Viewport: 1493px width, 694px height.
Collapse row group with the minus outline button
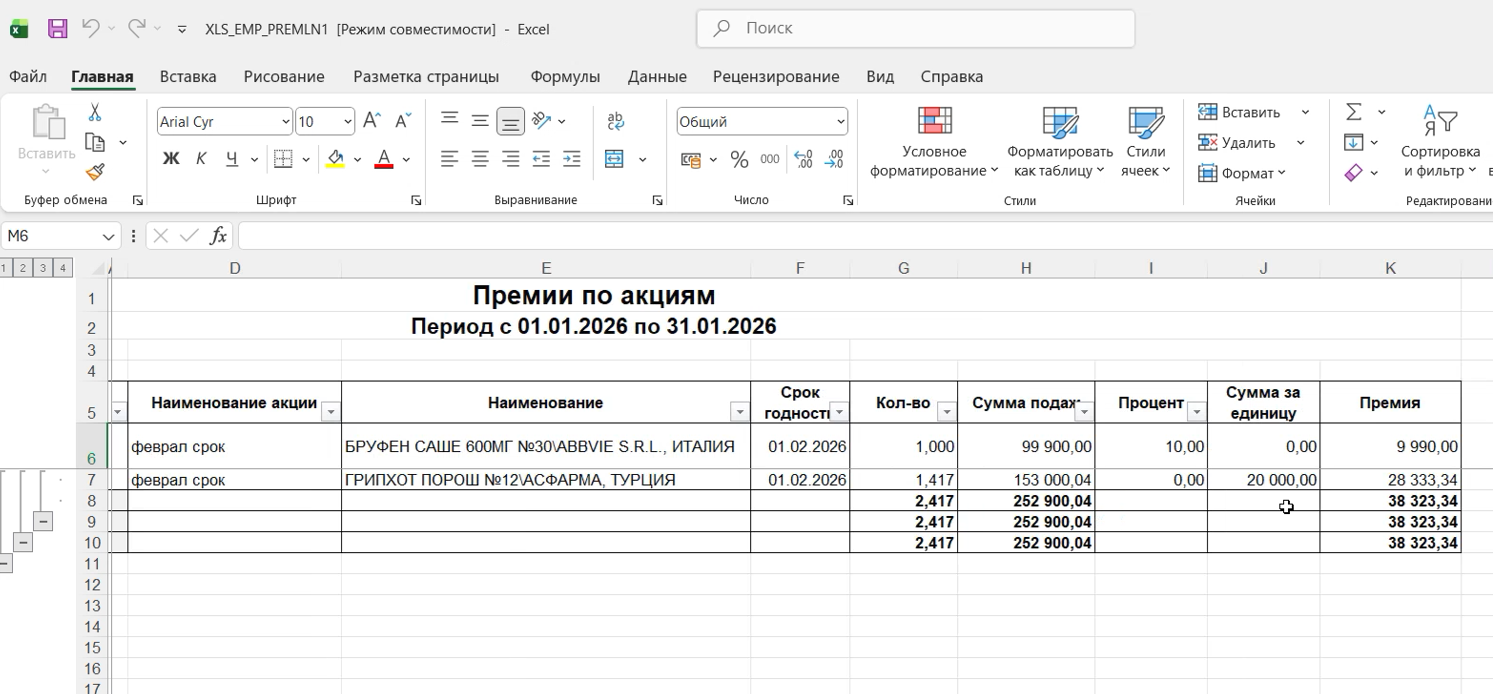tap(41, 521)
